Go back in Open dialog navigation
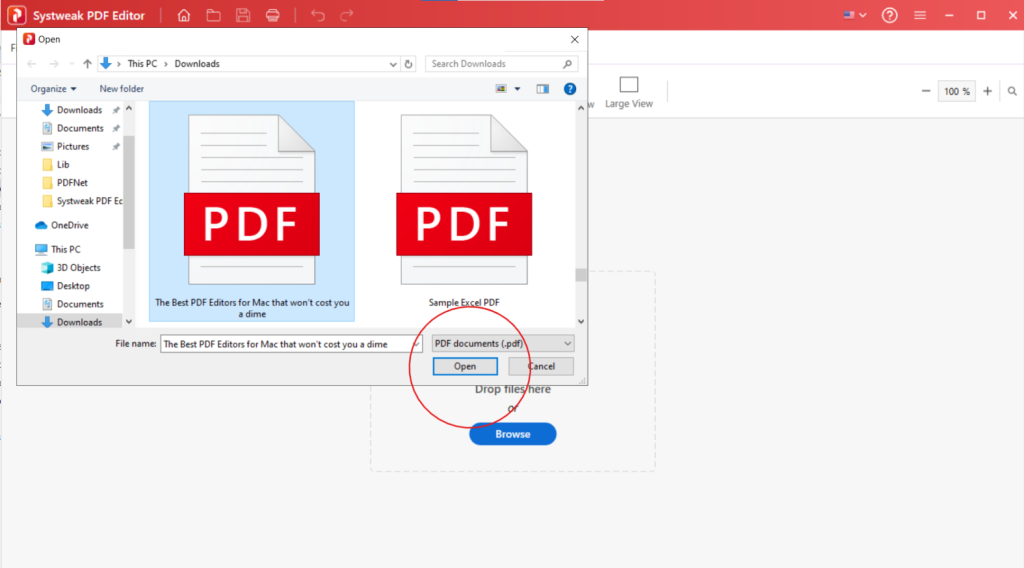 (x=32, y=64)
